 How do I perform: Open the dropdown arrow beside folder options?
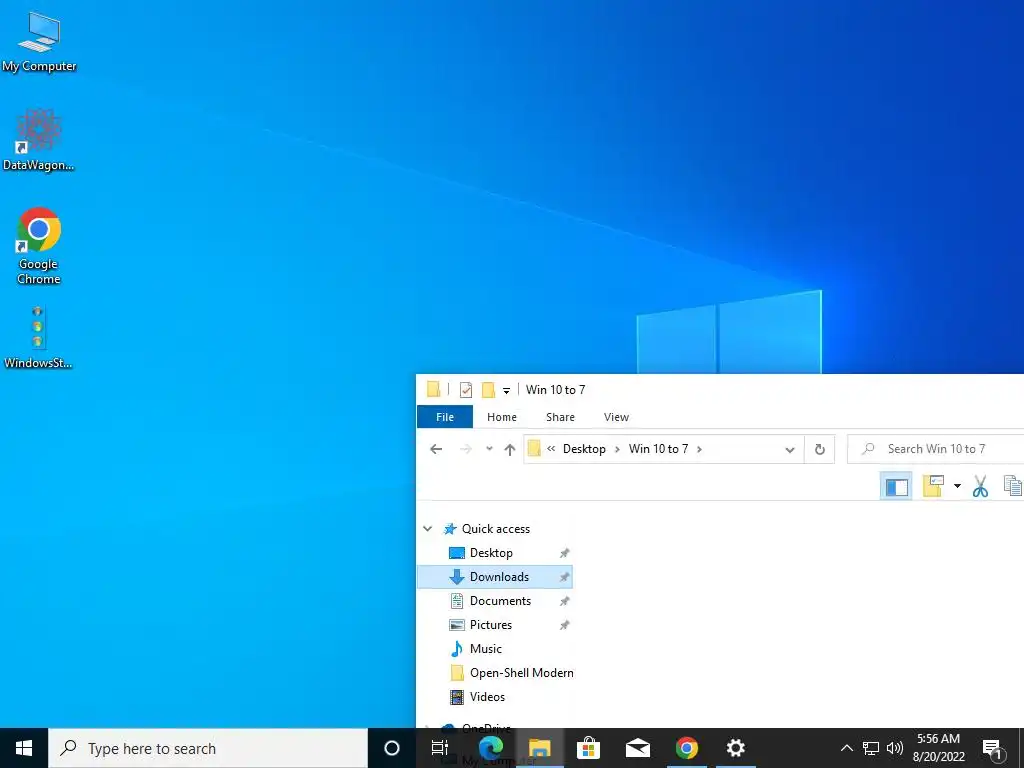[957, 486]
